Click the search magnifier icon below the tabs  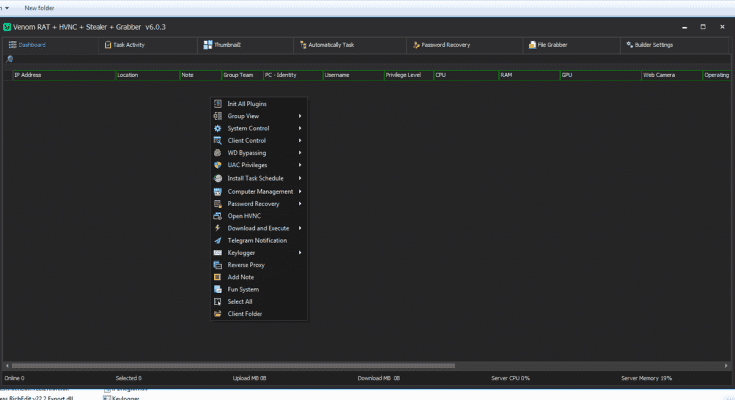tap(10, 59)
